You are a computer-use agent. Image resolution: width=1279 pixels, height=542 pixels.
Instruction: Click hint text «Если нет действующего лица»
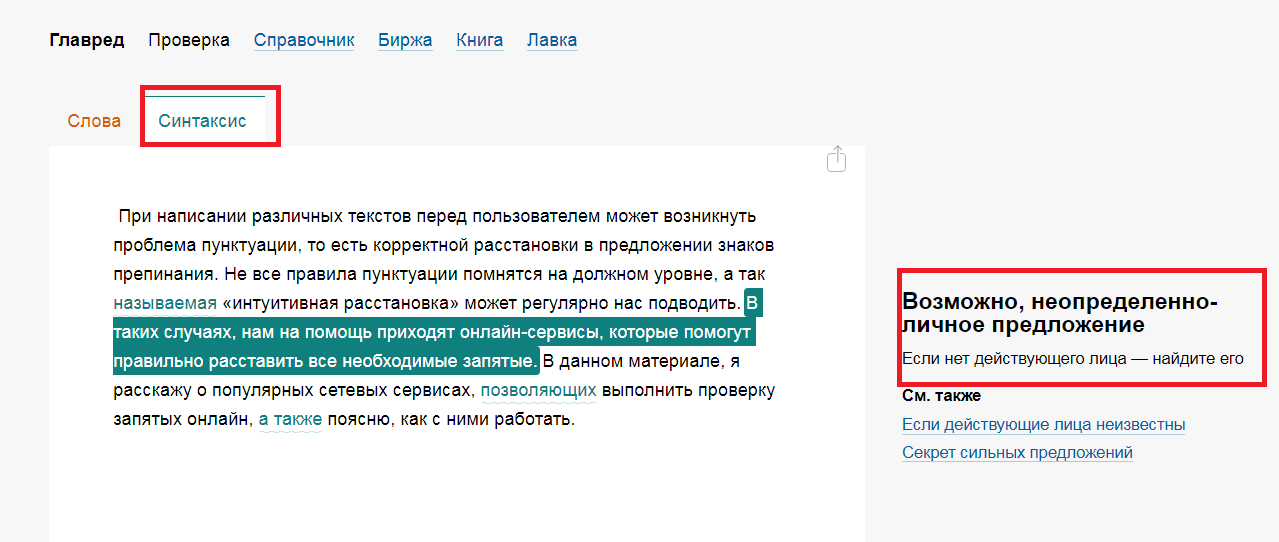pos(1072,358)
